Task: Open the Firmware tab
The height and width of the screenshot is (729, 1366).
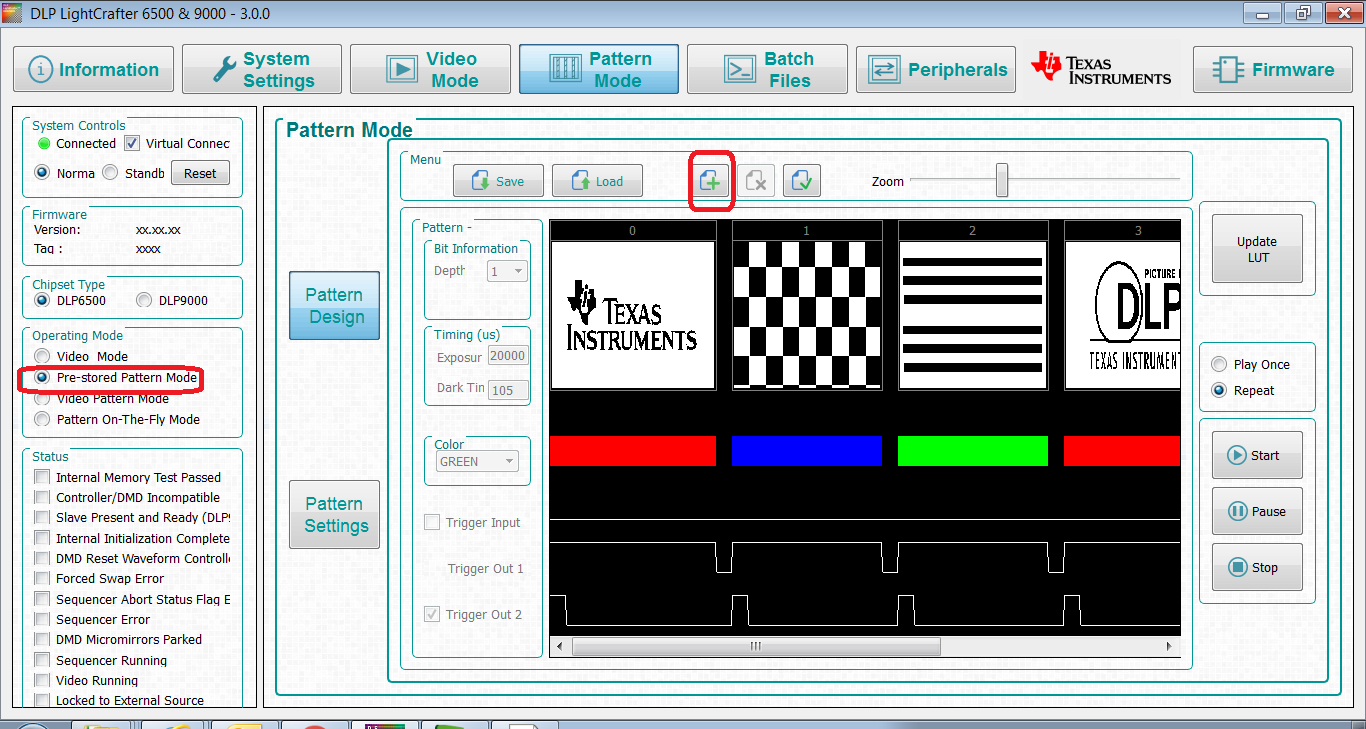Action: 1273,70
